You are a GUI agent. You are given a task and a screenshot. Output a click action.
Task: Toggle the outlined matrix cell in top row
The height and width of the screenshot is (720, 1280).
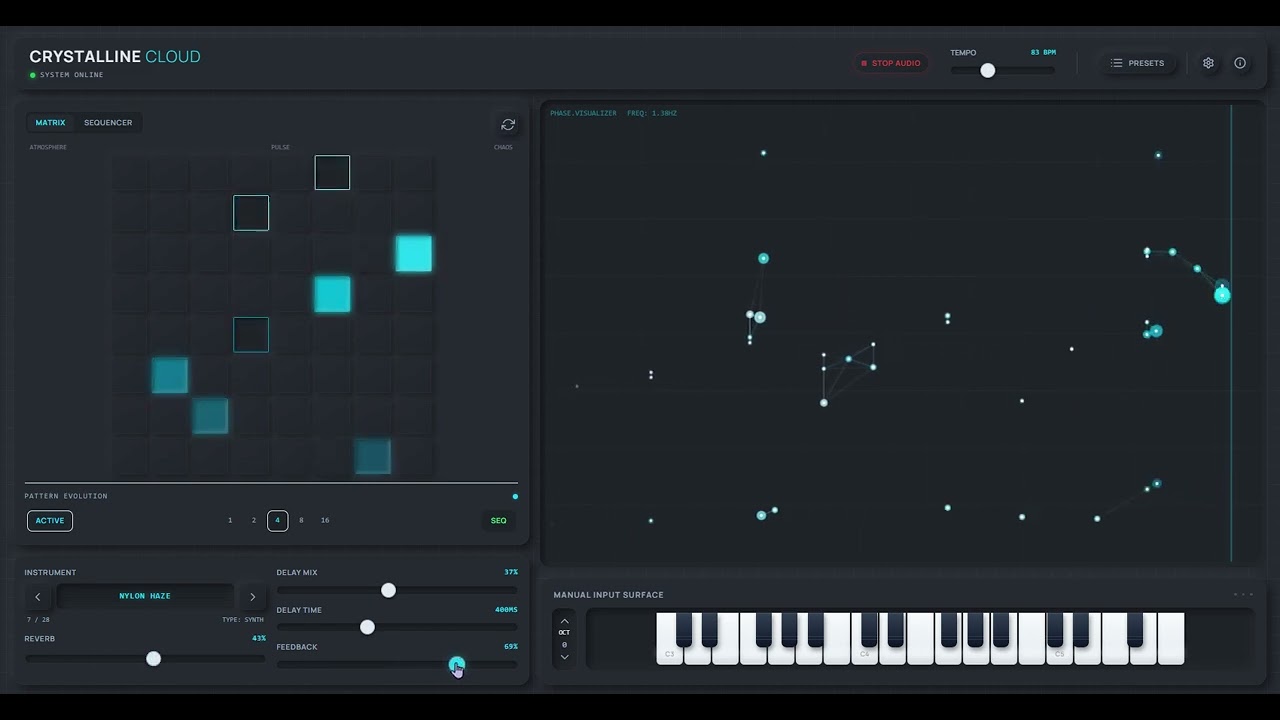[x=332, y=172]
